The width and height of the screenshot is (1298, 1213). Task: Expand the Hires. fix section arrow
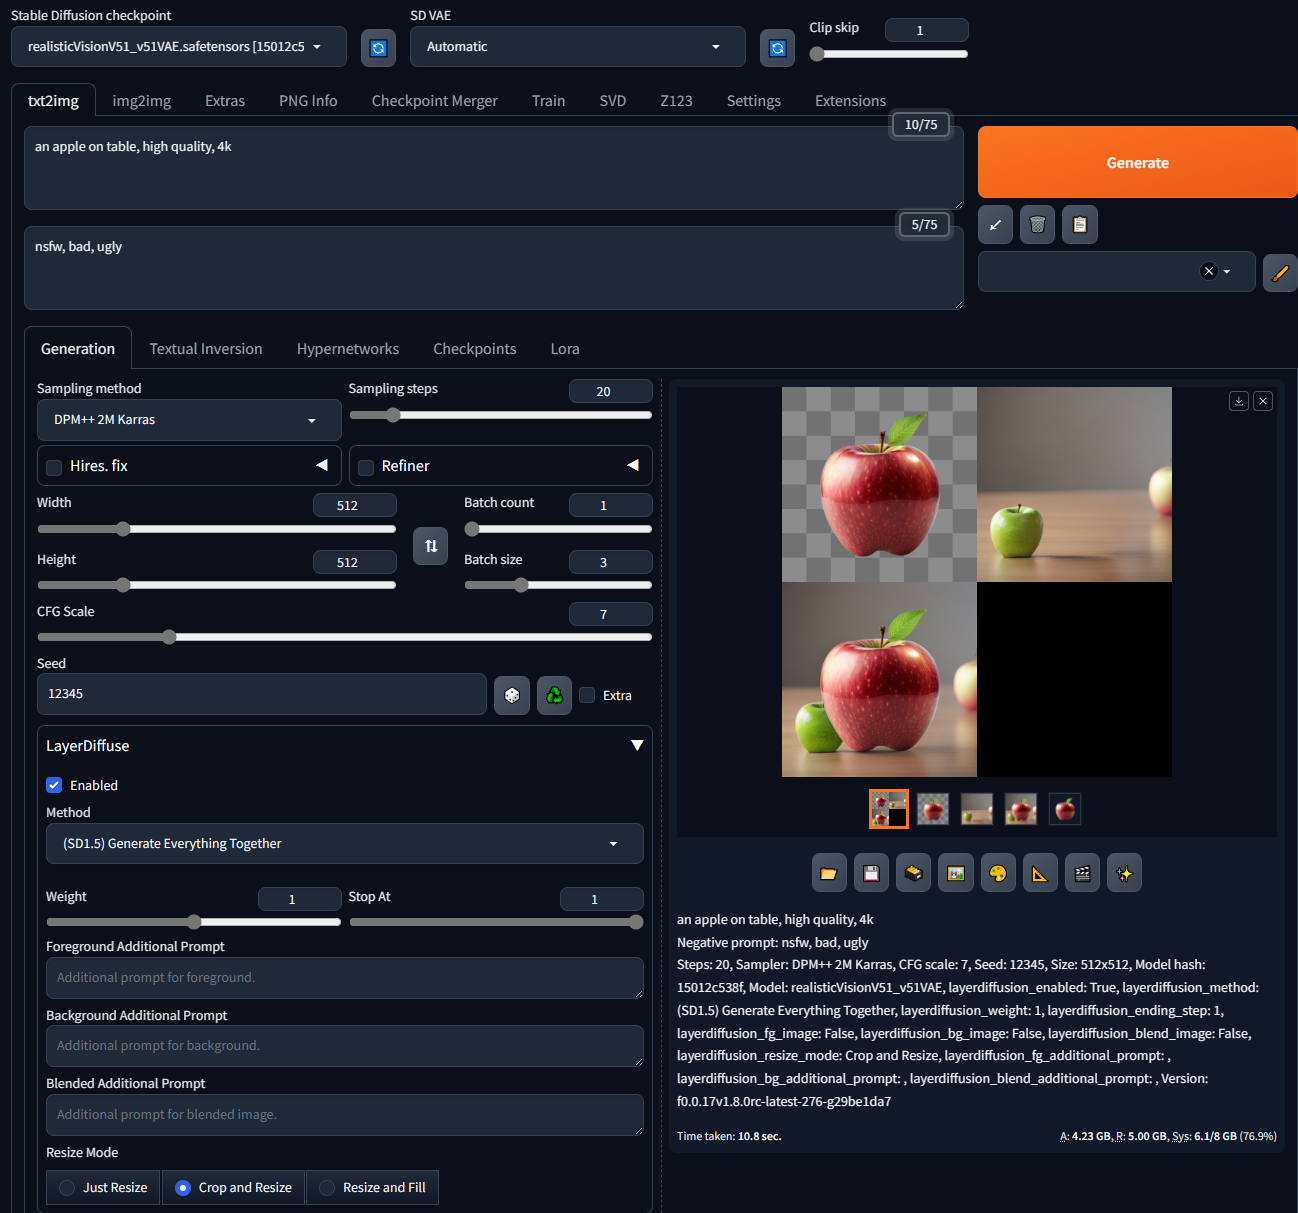(x=322, y=465)
